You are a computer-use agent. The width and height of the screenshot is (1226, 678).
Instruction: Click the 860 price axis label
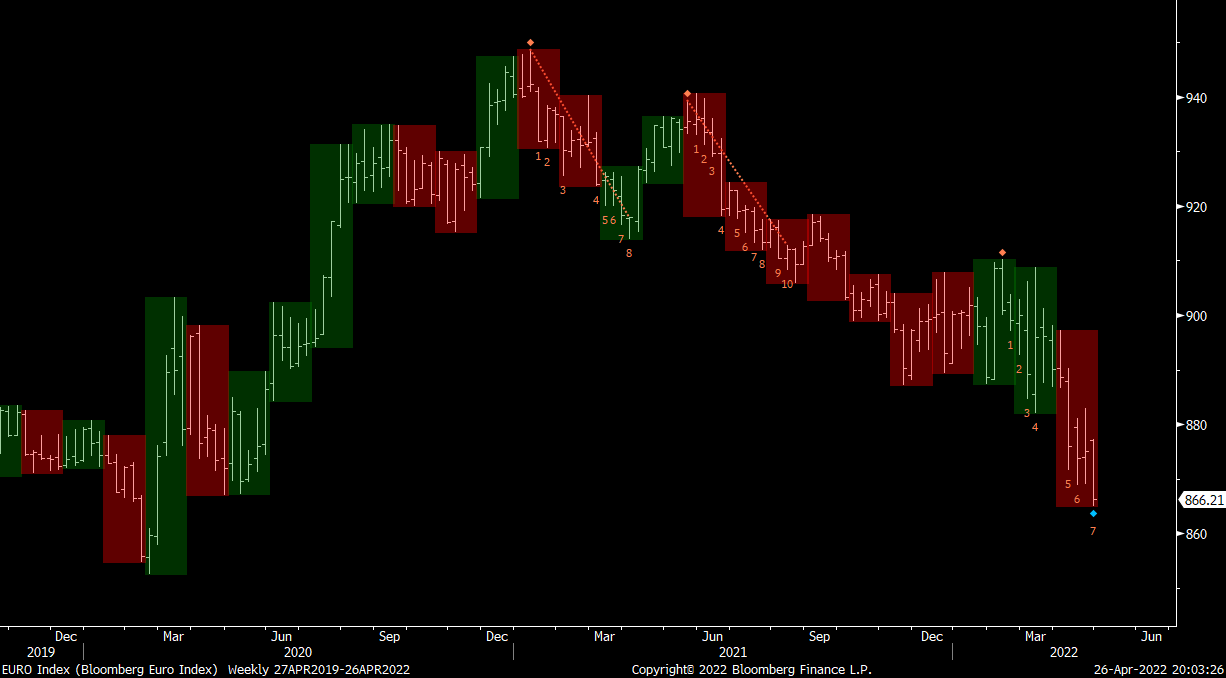[x=1196, y=534]
